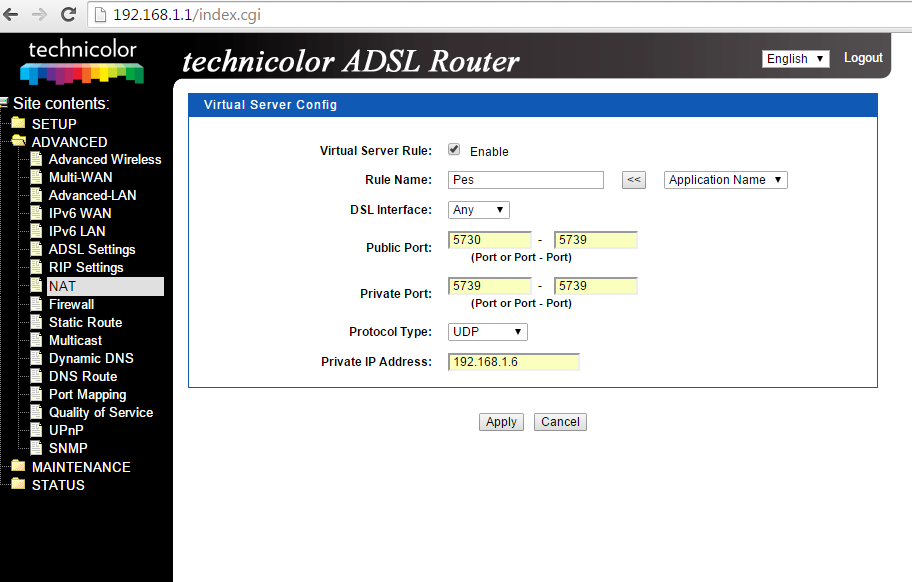Click the page icon beside UPnP
This screenshot has height=582, width=912.
36,430
